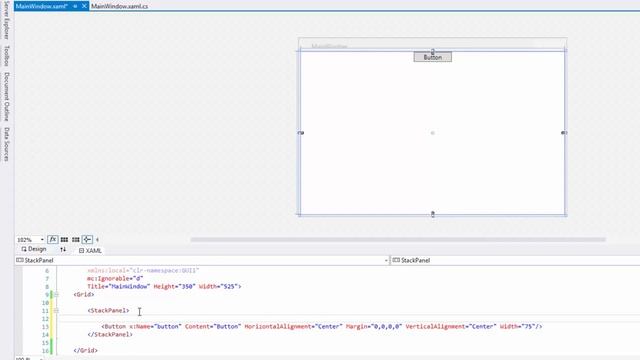Click the Title="MainWindow" attribute
640x360 pixels.
pos(118,287)
